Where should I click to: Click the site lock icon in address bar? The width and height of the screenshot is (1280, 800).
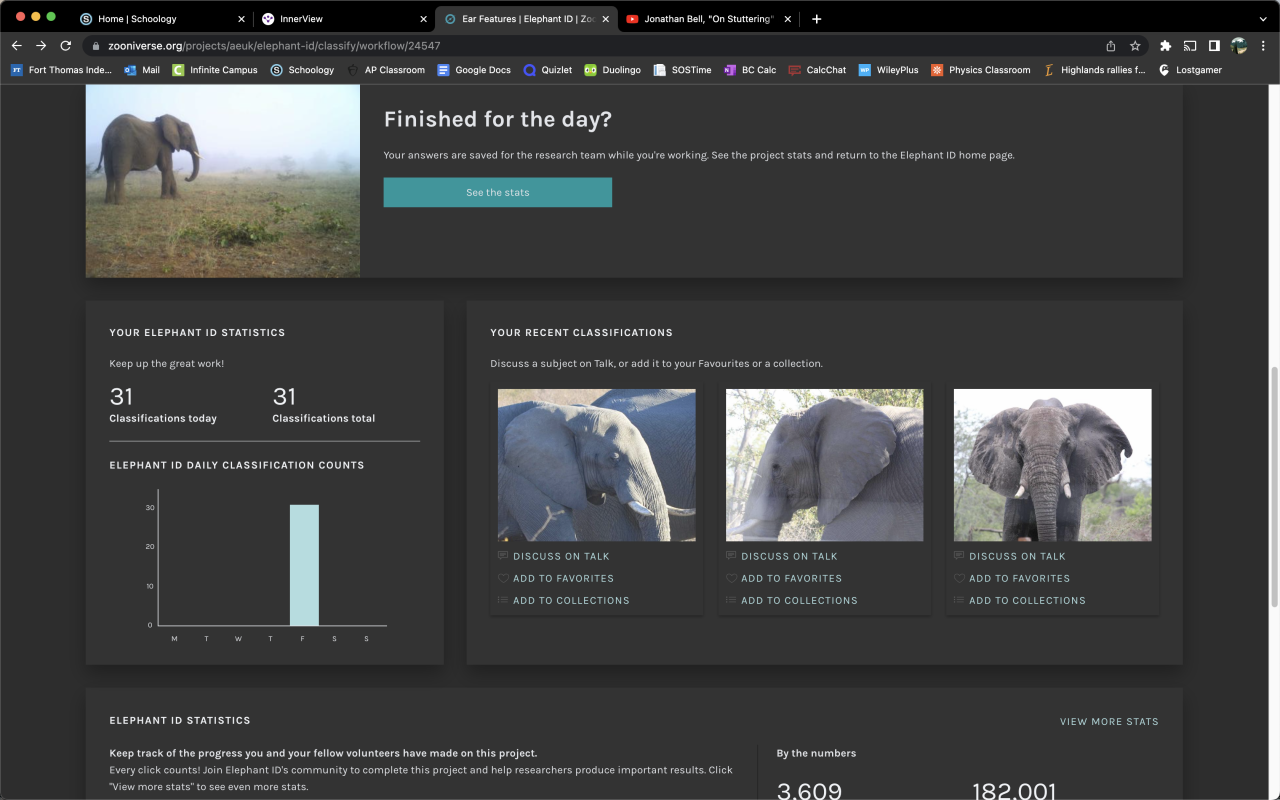96,46
